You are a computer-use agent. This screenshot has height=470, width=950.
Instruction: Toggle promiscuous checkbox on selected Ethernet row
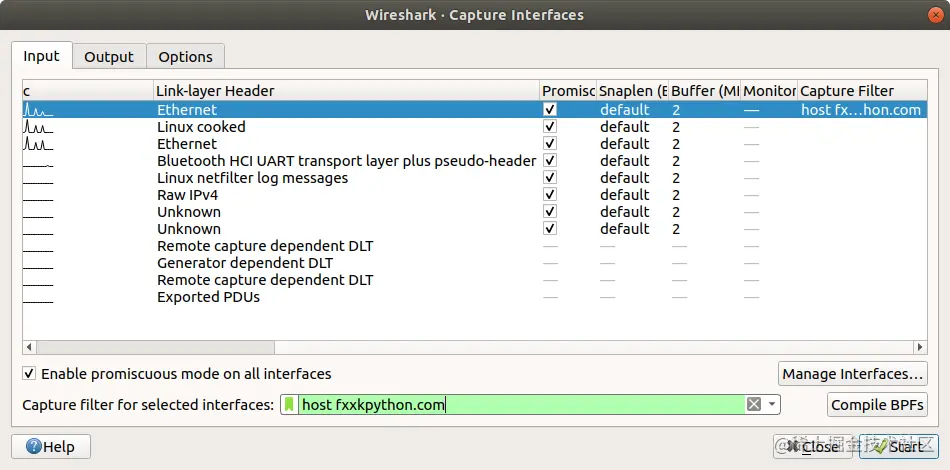point(550,110)
